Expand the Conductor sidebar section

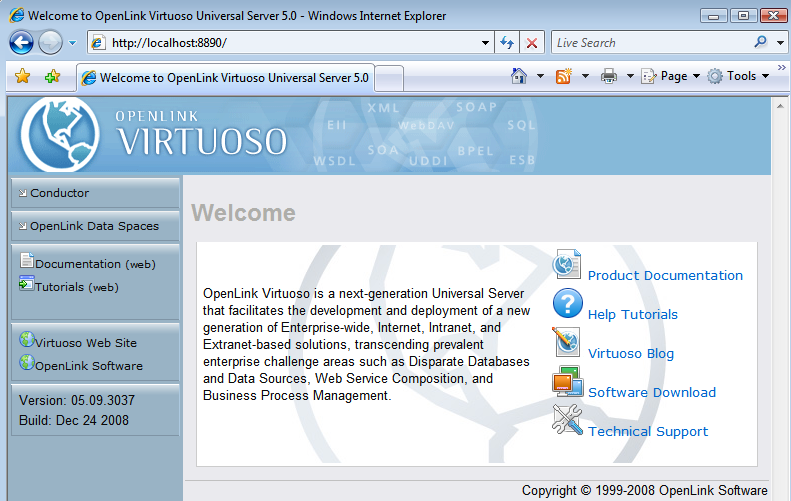[59, 193]
